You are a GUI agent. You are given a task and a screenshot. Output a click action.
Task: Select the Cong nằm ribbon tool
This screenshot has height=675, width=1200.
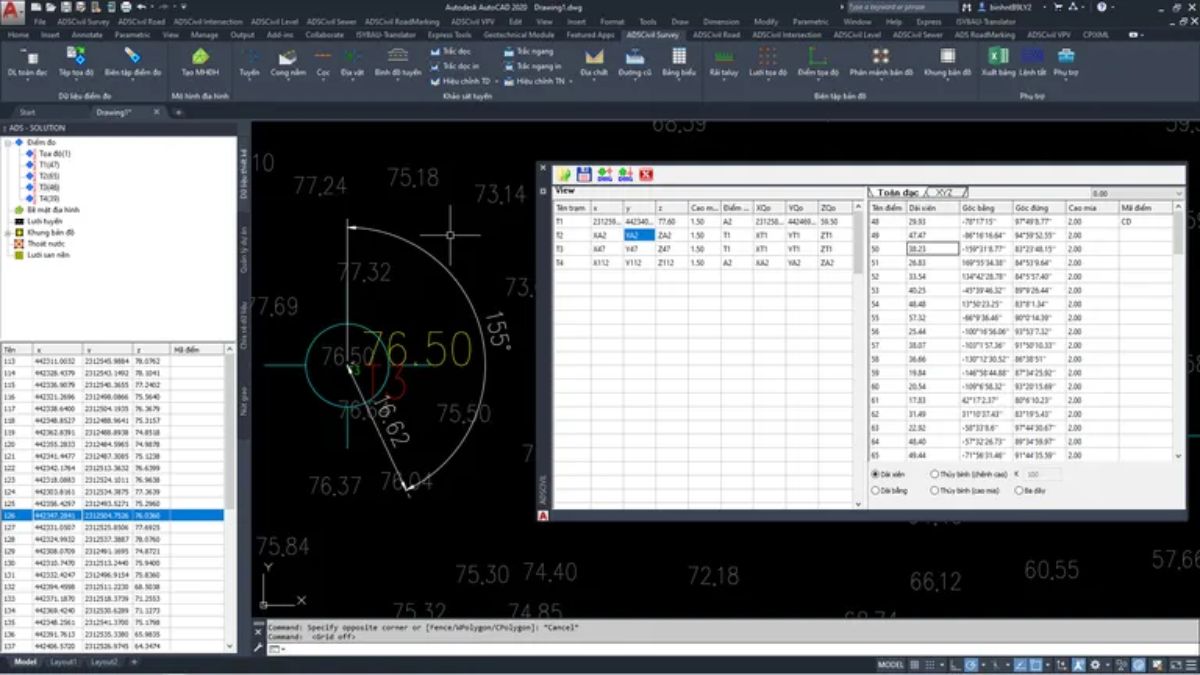tap(288, 61)
